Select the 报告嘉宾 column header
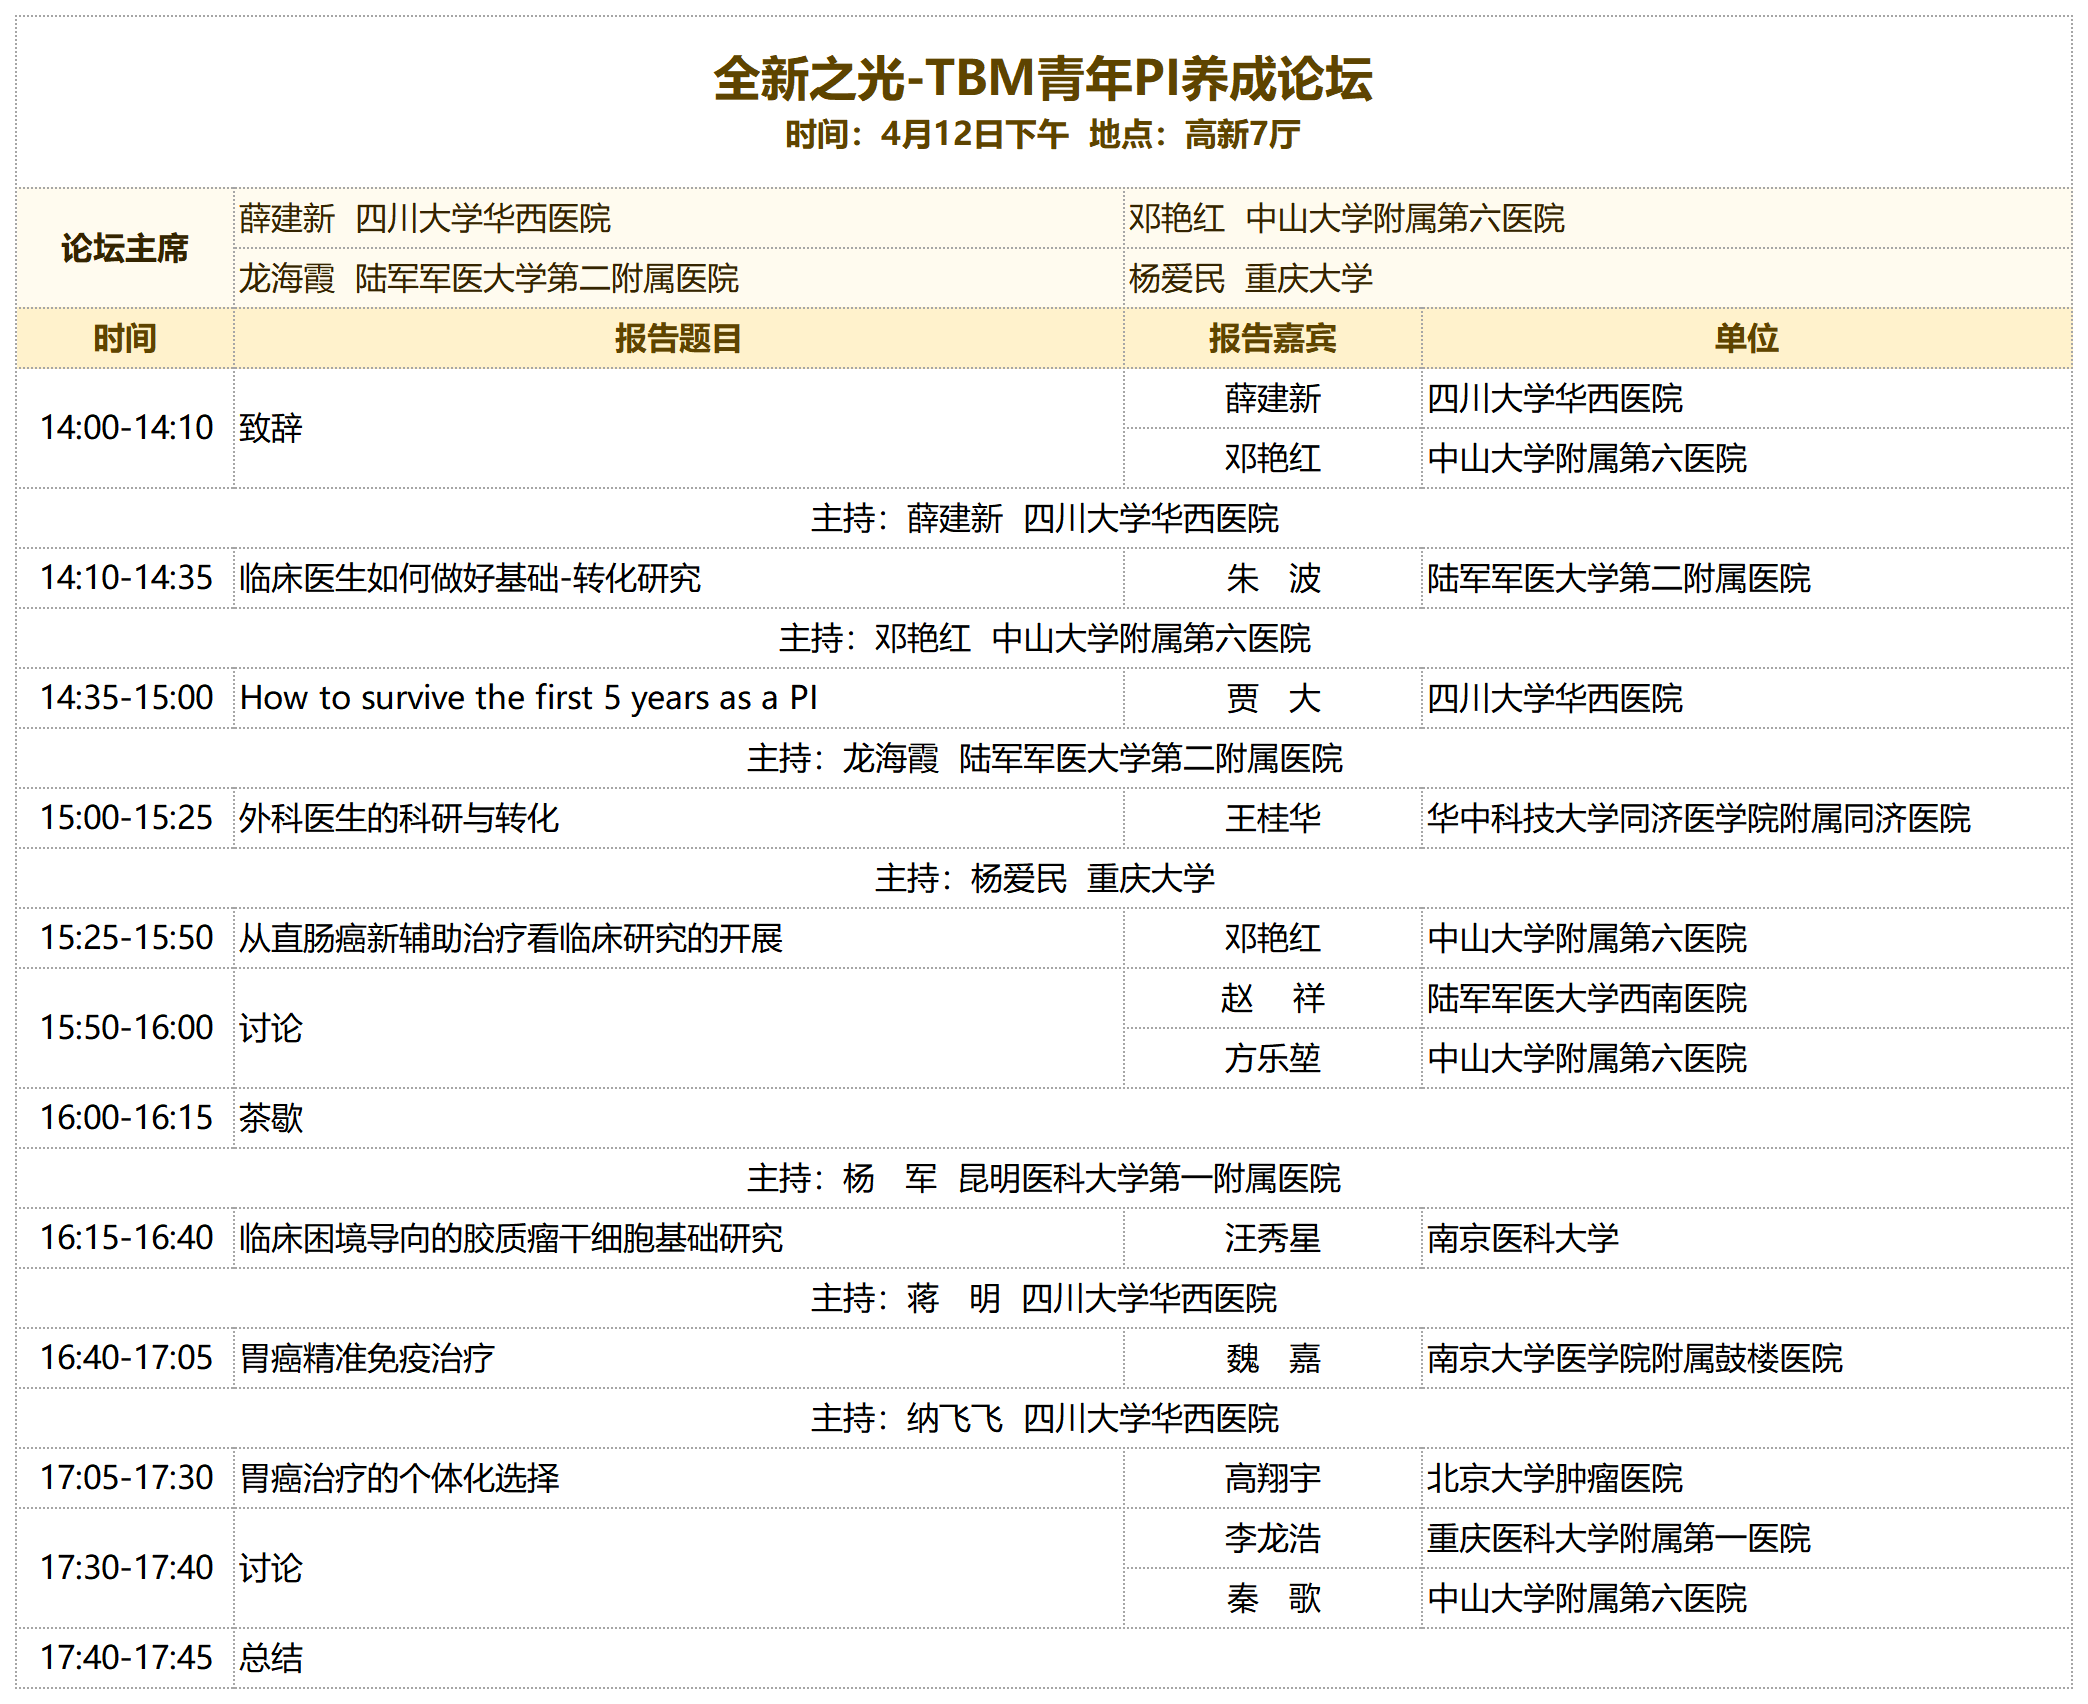 point(1273,338)
